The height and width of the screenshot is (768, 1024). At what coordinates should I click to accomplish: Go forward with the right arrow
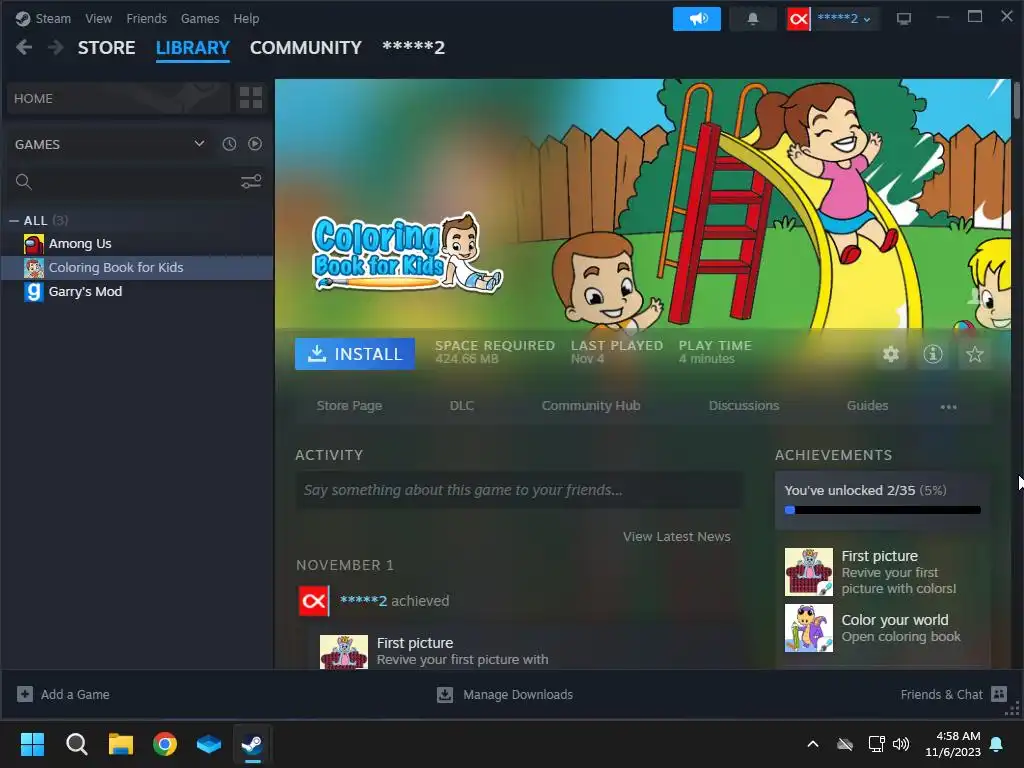pos(56,47)
